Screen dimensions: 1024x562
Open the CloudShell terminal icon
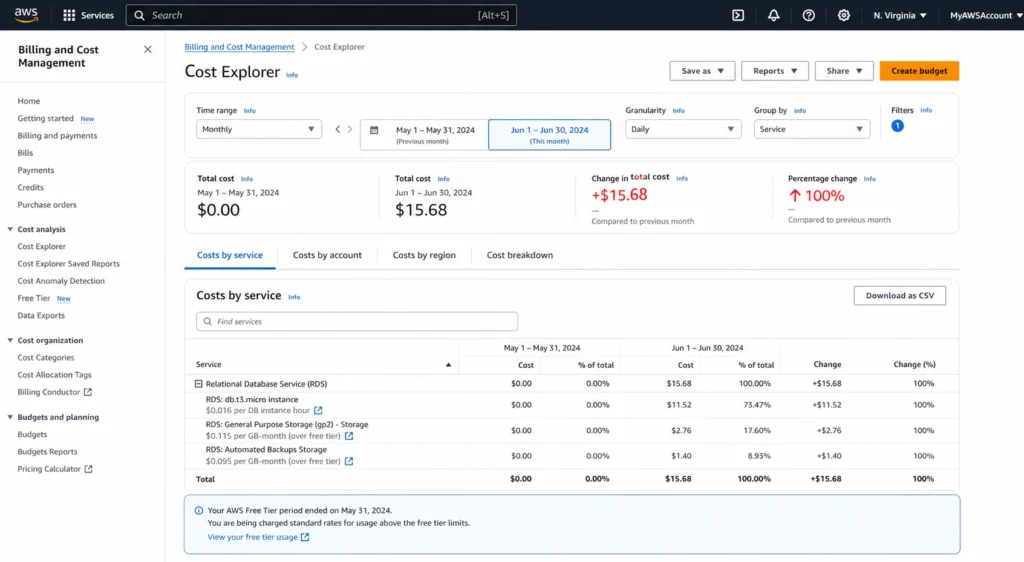[x=738, y=15]
